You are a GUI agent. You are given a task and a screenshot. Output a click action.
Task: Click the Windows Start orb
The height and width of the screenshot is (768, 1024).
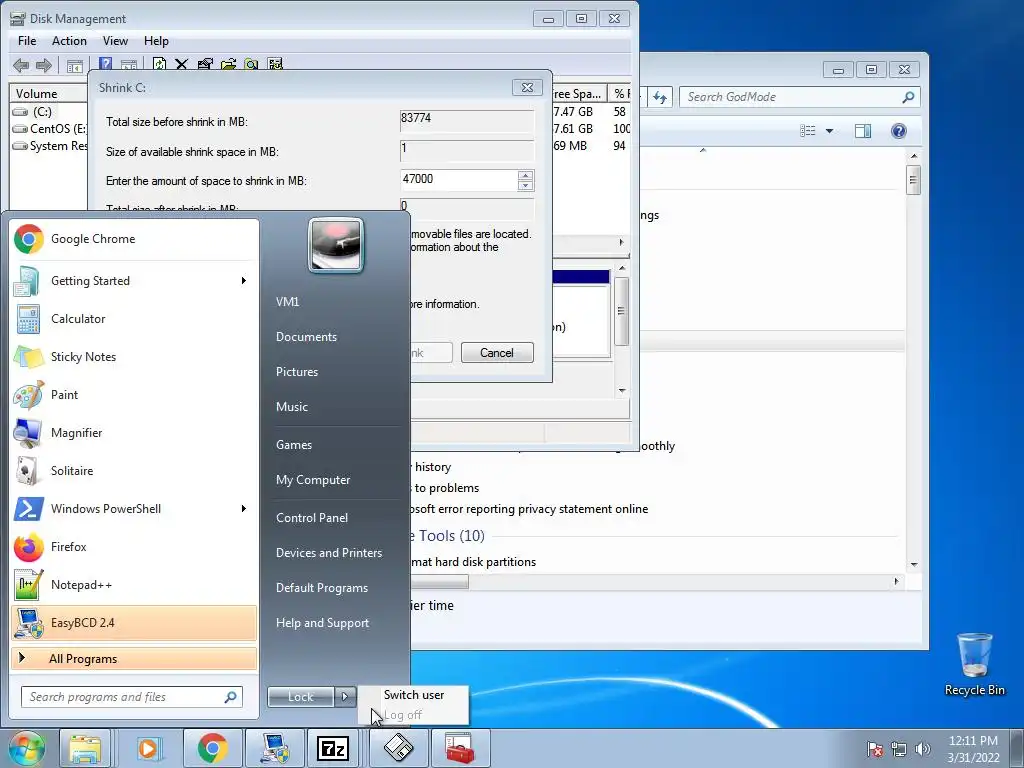point(26,748)
